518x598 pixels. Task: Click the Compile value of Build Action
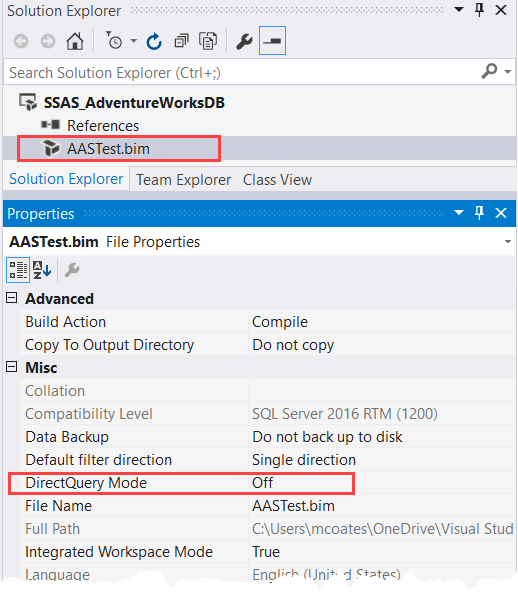coord(280,322)
